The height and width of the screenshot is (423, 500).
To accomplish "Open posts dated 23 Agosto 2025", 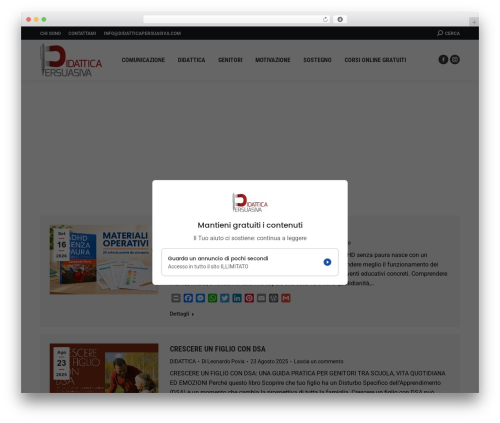I will [x=269, y=361].
